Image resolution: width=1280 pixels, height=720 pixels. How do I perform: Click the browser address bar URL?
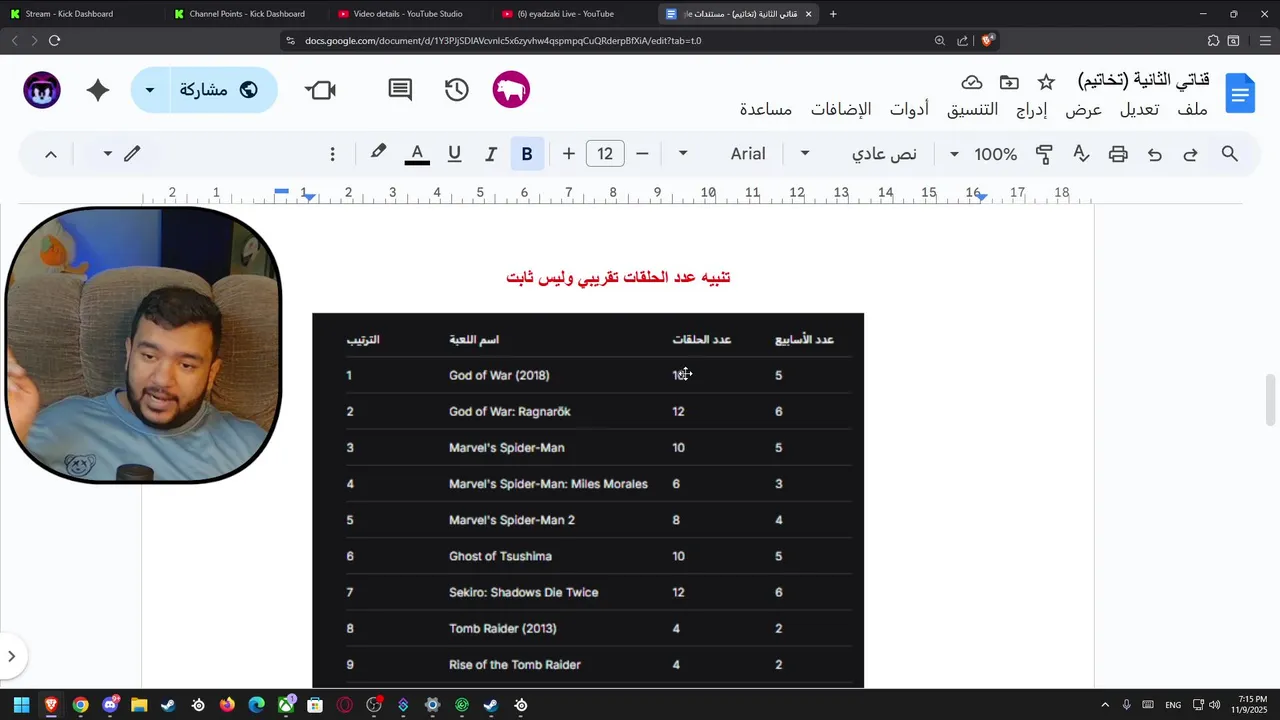pyautogui.click(x=503, y=41)
